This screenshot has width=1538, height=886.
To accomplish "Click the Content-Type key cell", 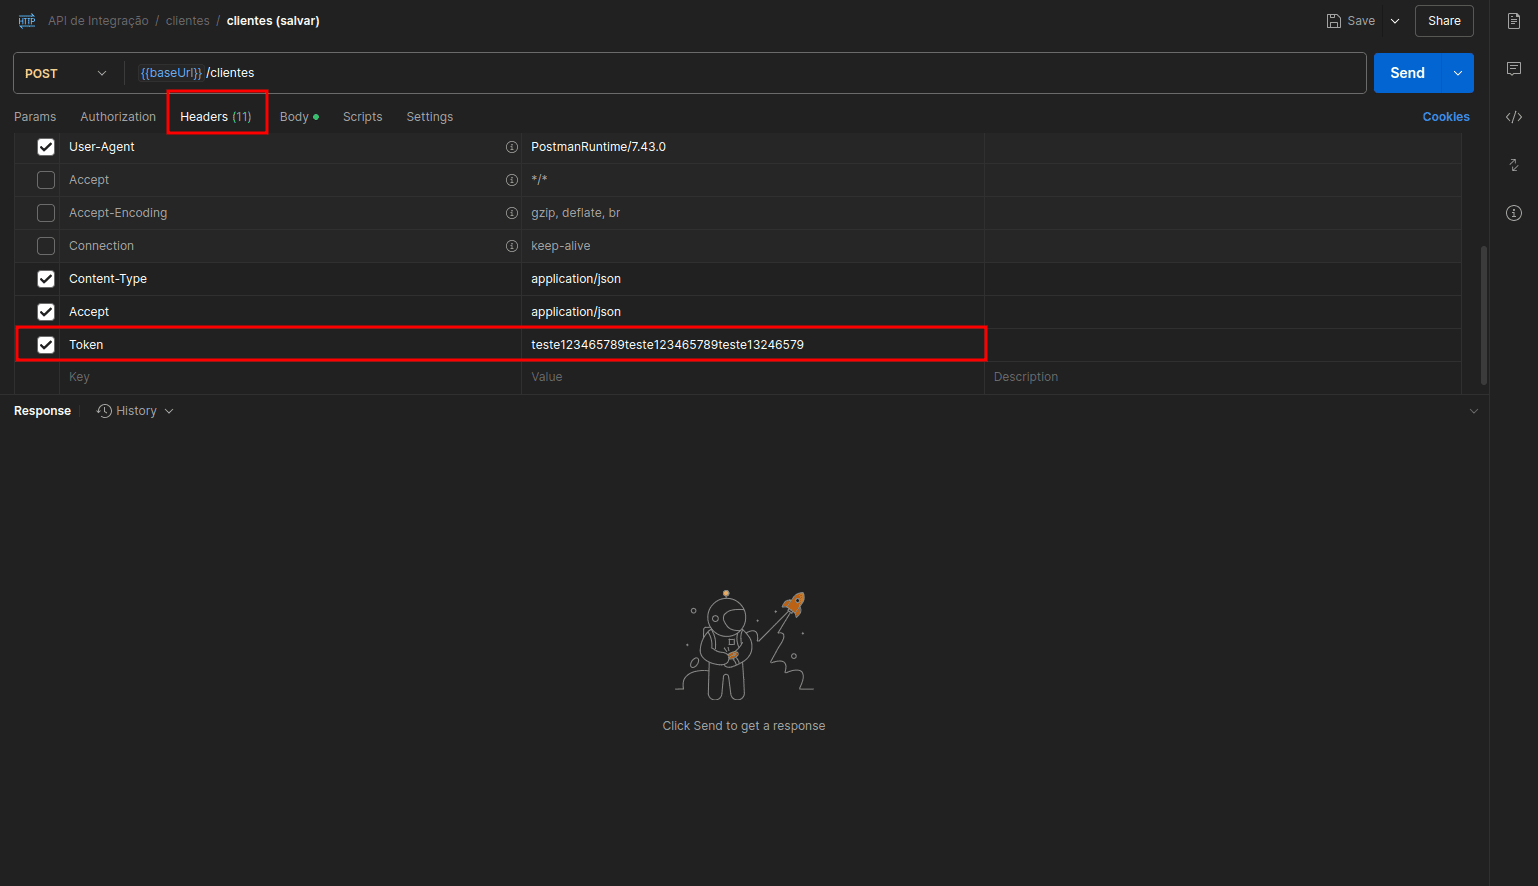I will [x=290, y=279].
